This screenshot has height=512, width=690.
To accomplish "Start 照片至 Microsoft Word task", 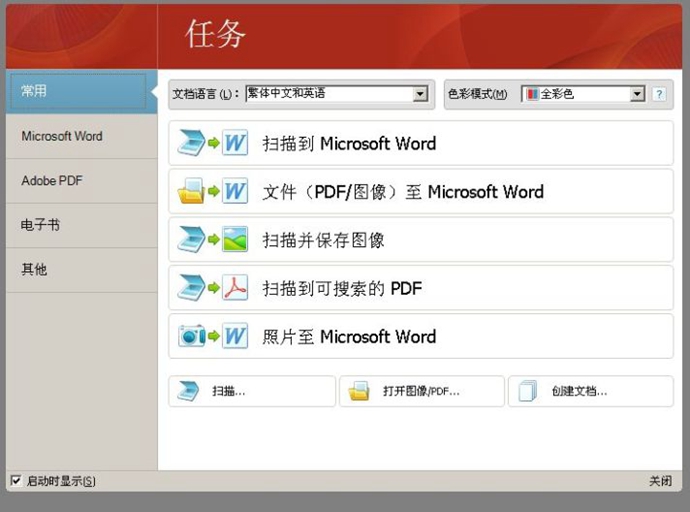I will tap(421, 336).
